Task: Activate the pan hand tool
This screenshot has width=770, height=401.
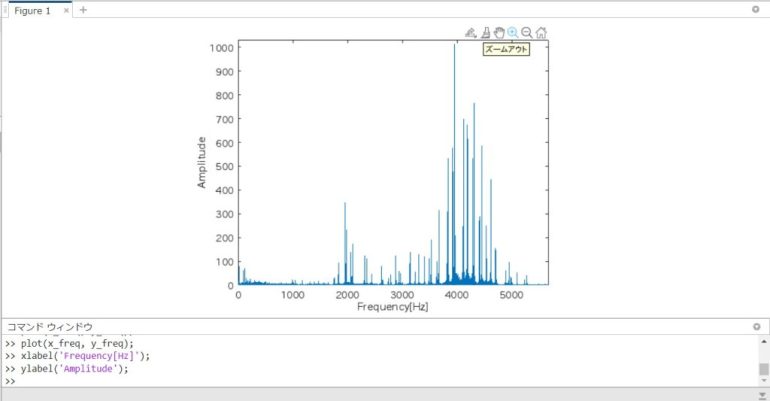Action: coord(499,32)
